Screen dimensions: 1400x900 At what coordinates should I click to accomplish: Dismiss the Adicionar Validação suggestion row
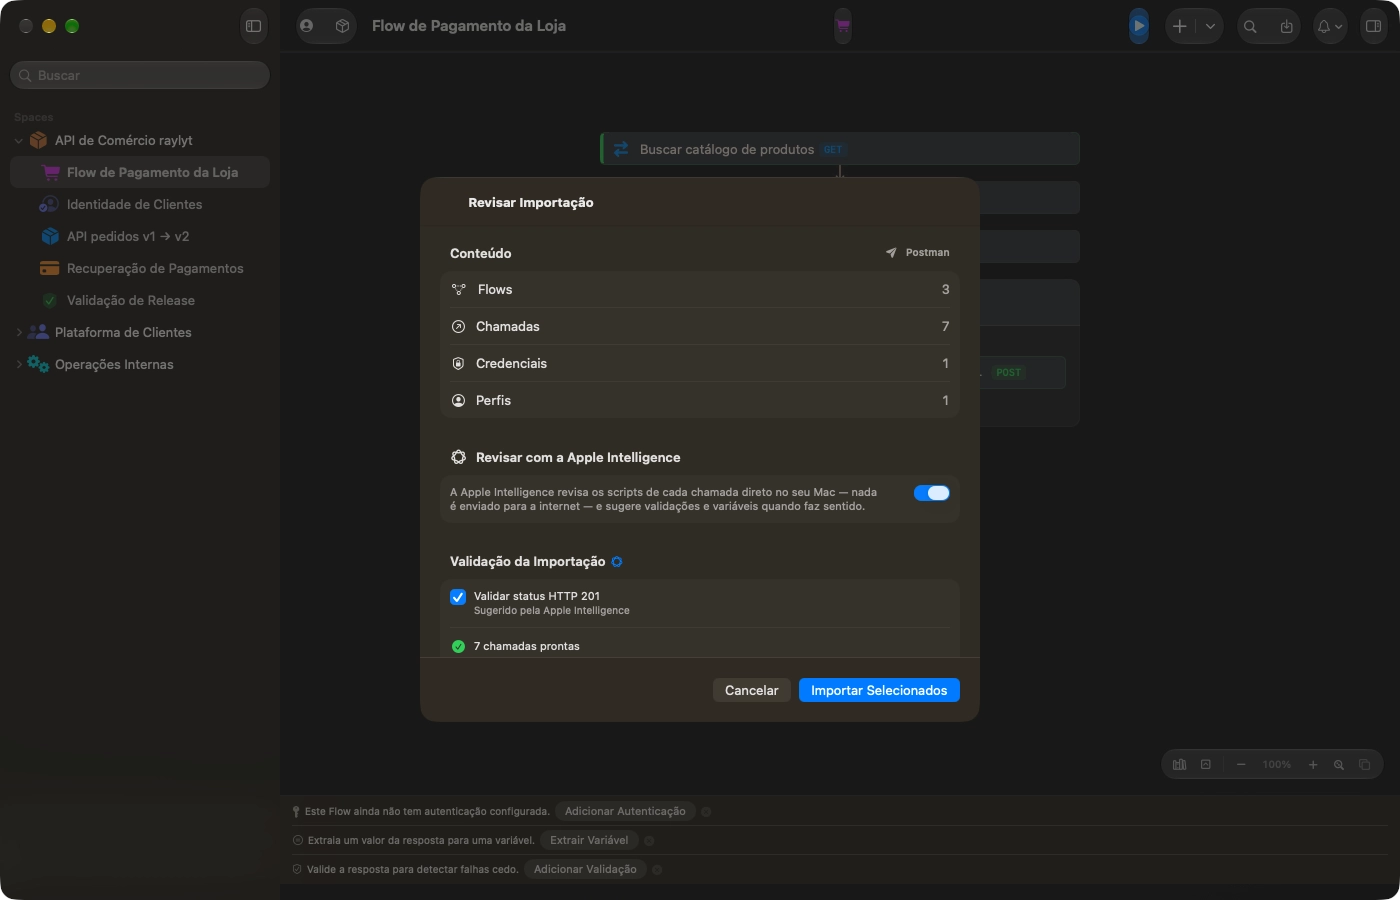657,870
